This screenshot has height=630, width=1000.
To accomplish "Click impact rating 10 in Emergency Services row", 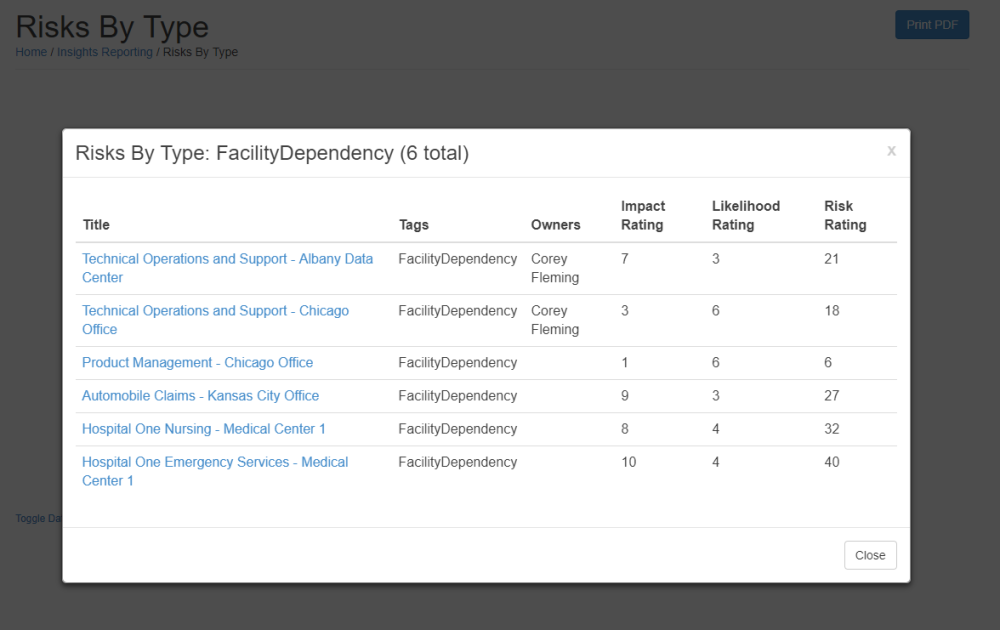I will 629,462.
